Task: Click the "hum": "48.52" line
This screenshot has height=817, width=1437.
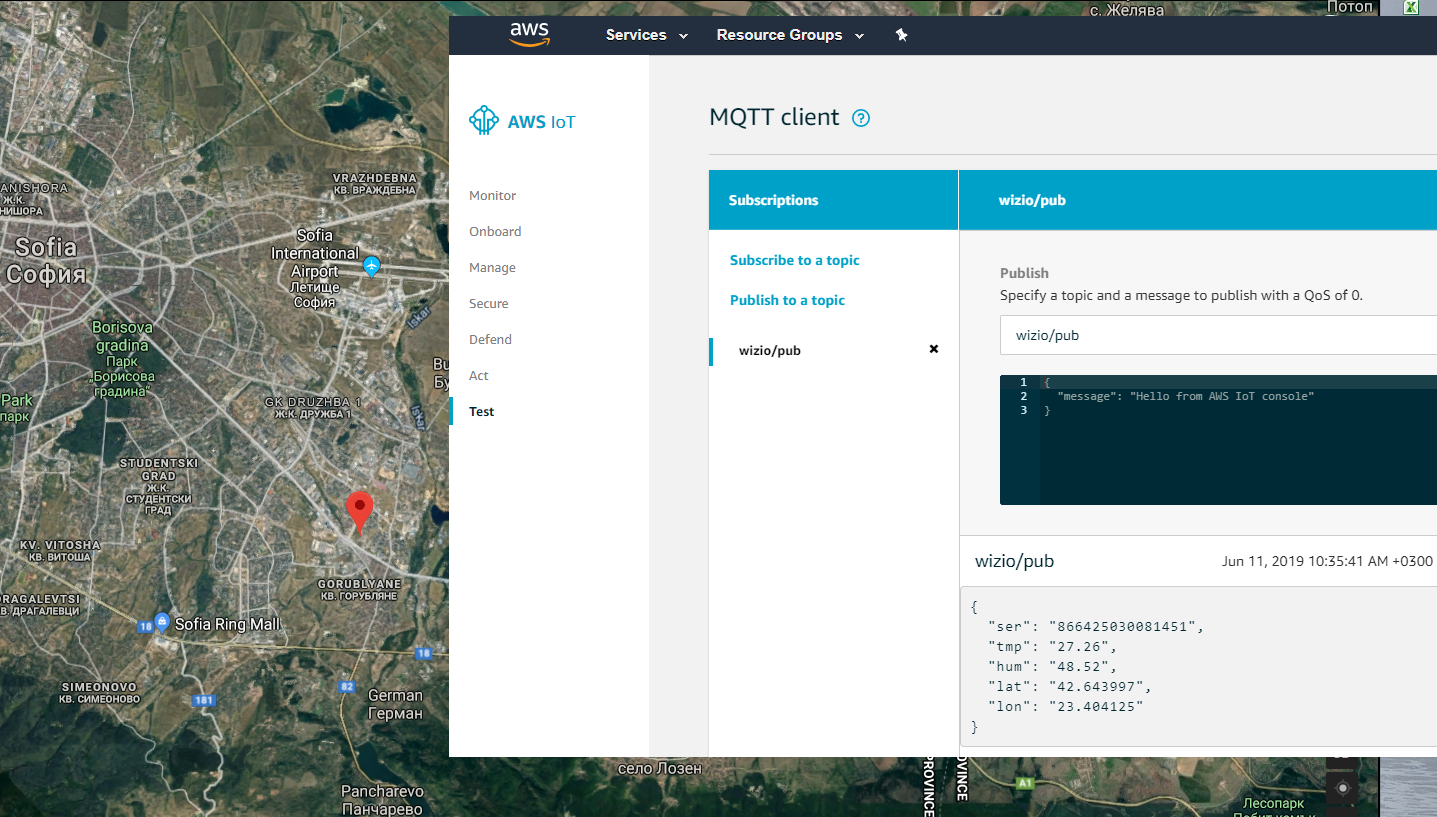Action: (x=1053, y=667)
